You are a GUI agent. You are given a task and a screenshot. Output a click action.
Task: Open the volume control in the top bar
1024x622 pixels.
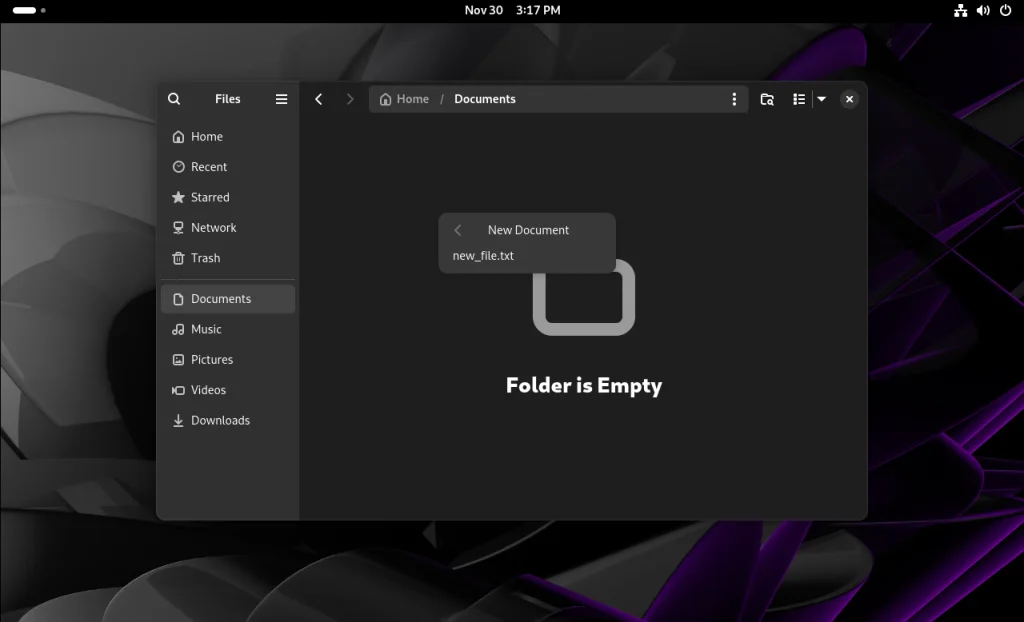pyautogui.click(x=983, y=10)
